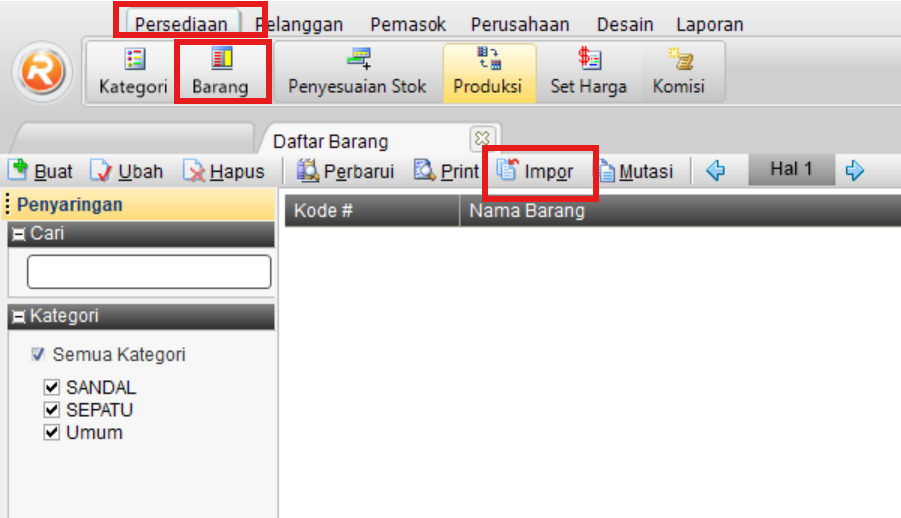Click the orange R application logo button

42,73
